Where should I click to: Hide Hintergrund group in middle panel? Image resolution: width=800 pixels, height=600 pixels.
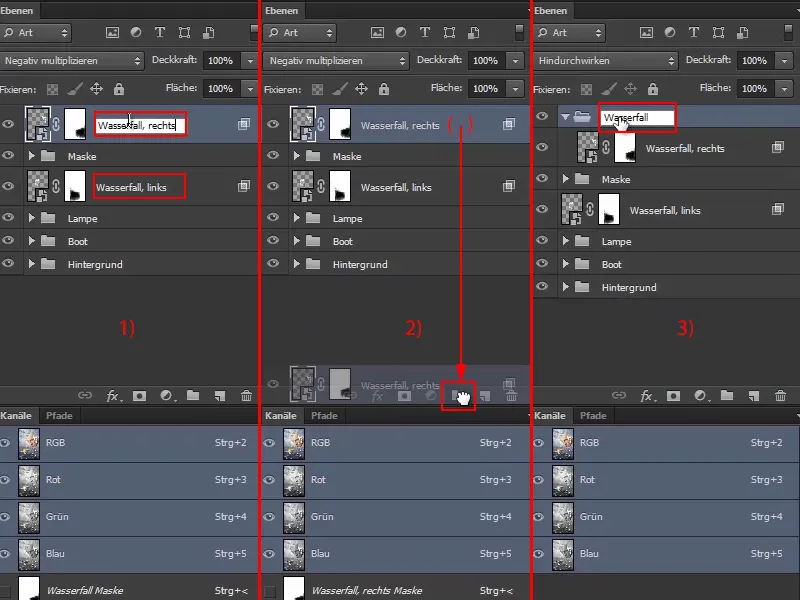273,263
